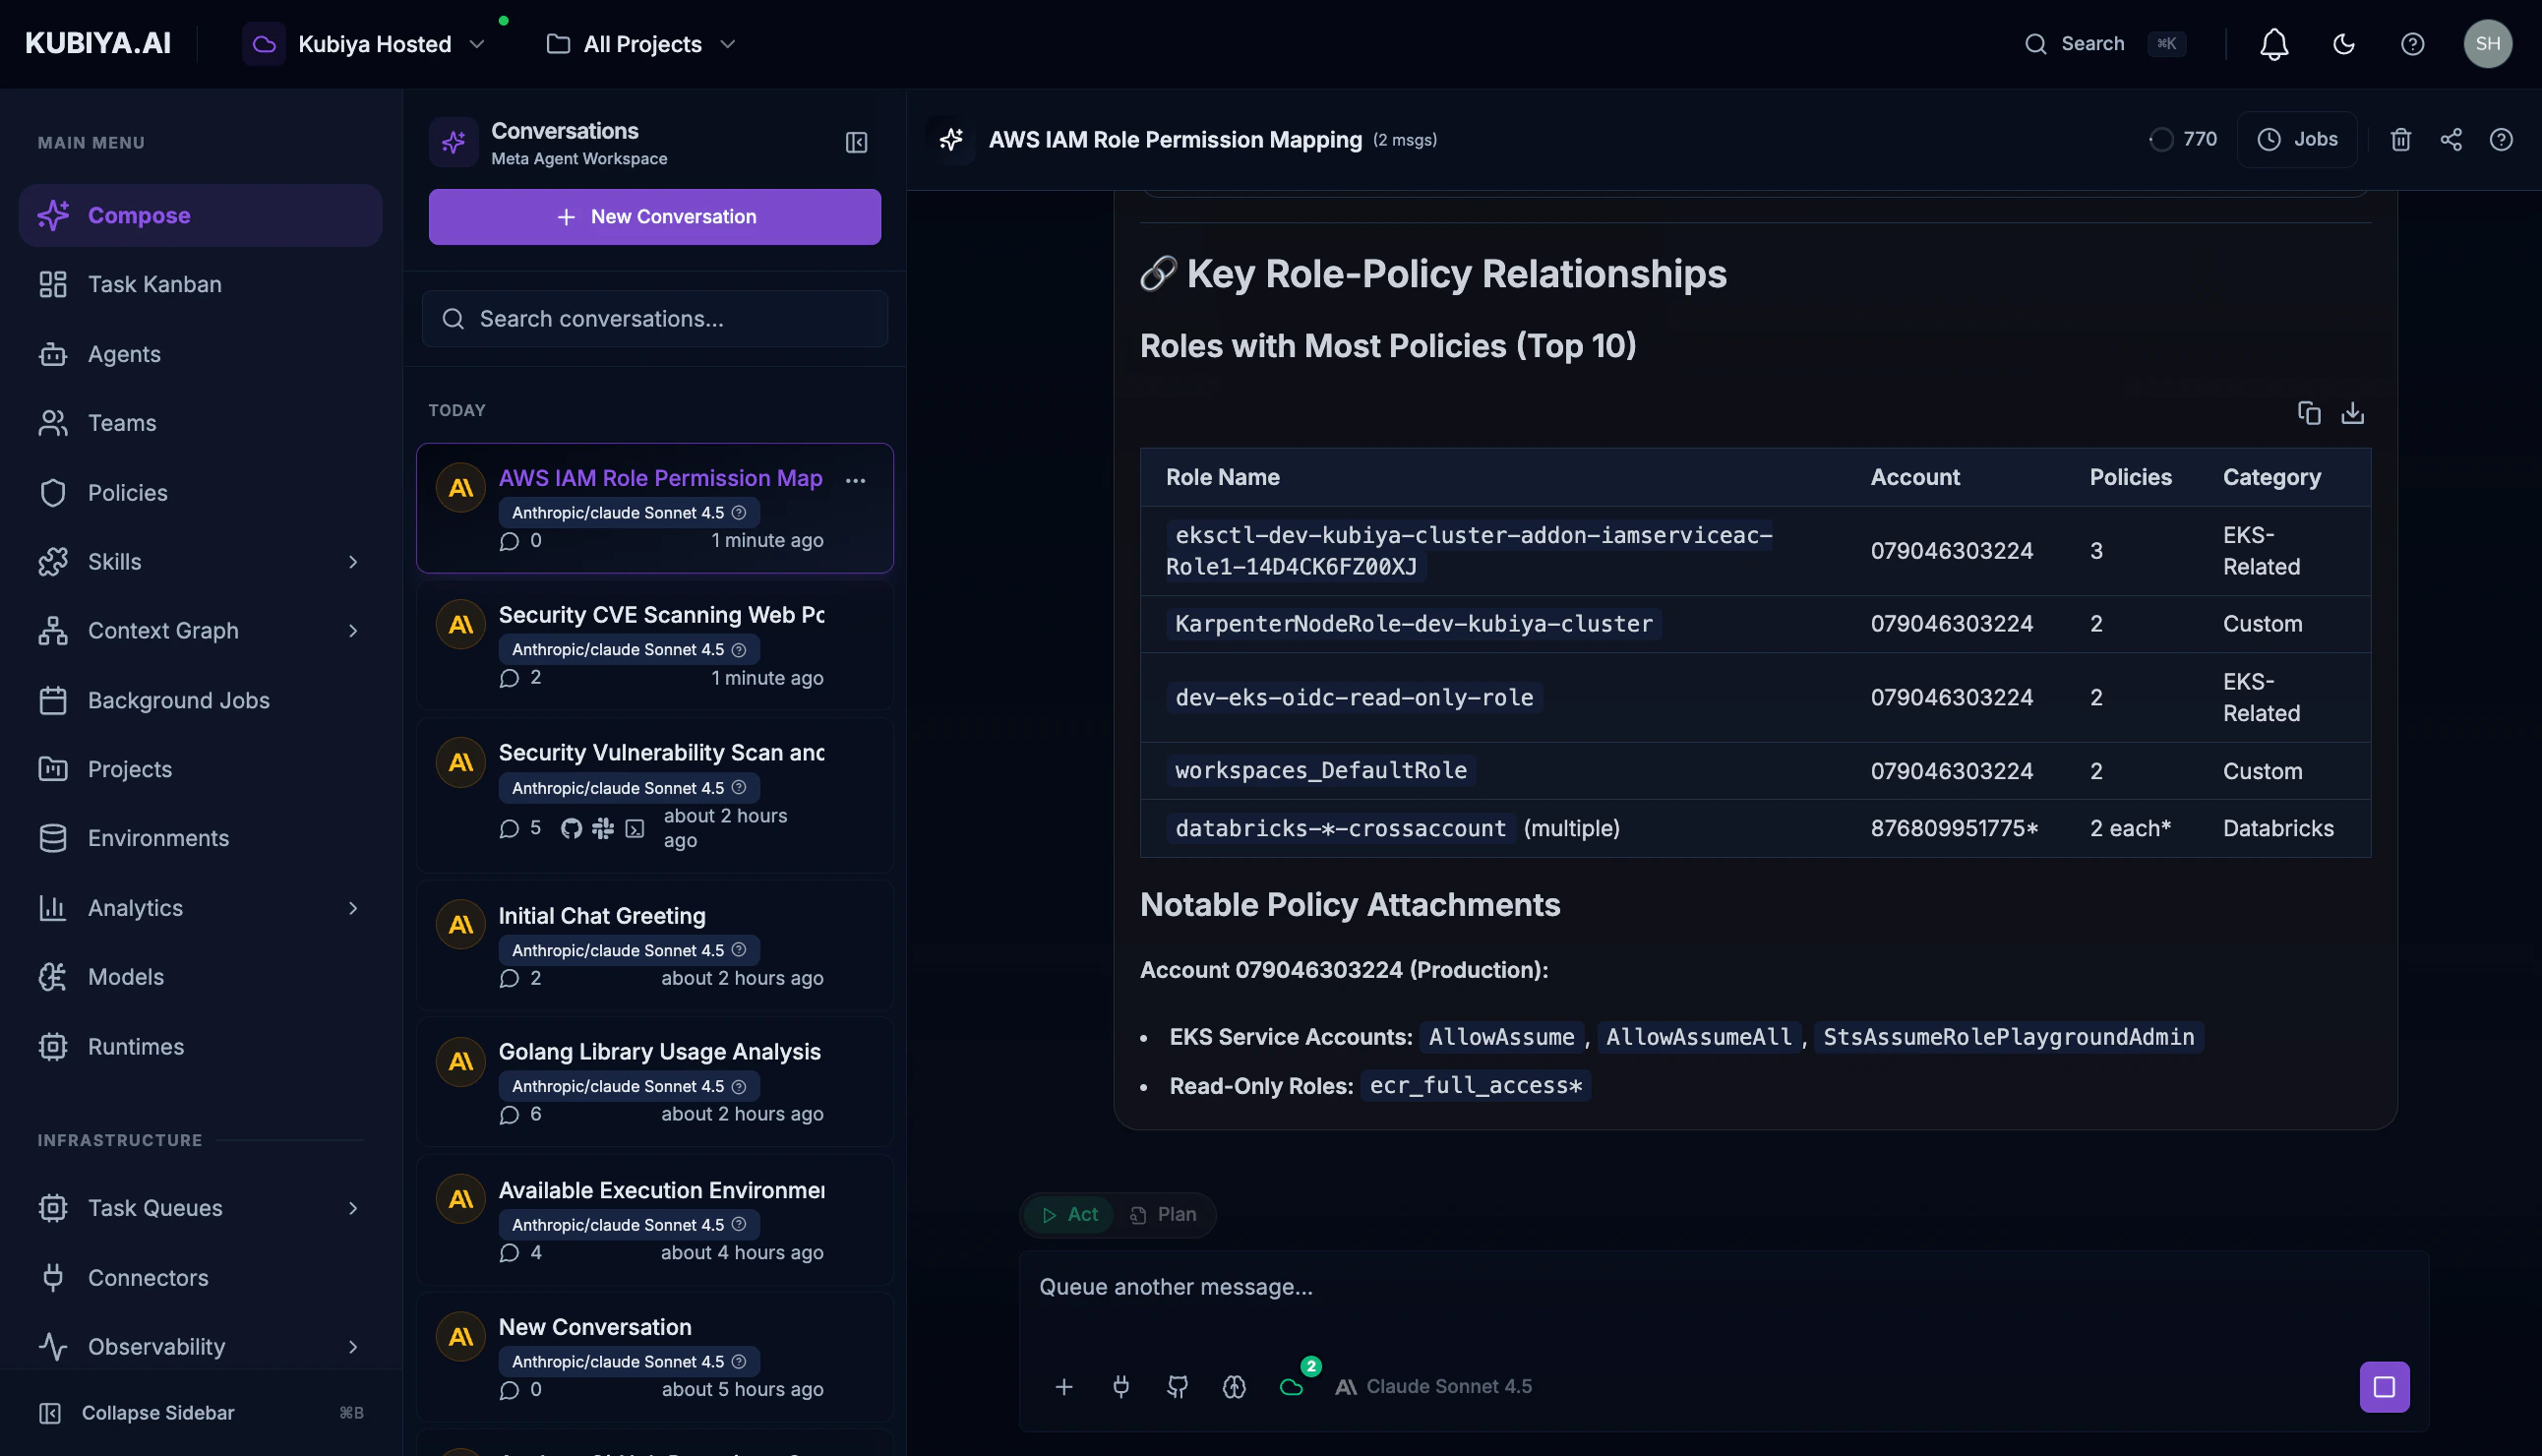Viewport: 2542px width, 1456px height.
Task: Open Claude Sonnet 4.5 model selector
Action: [x=1434, y=1386]
